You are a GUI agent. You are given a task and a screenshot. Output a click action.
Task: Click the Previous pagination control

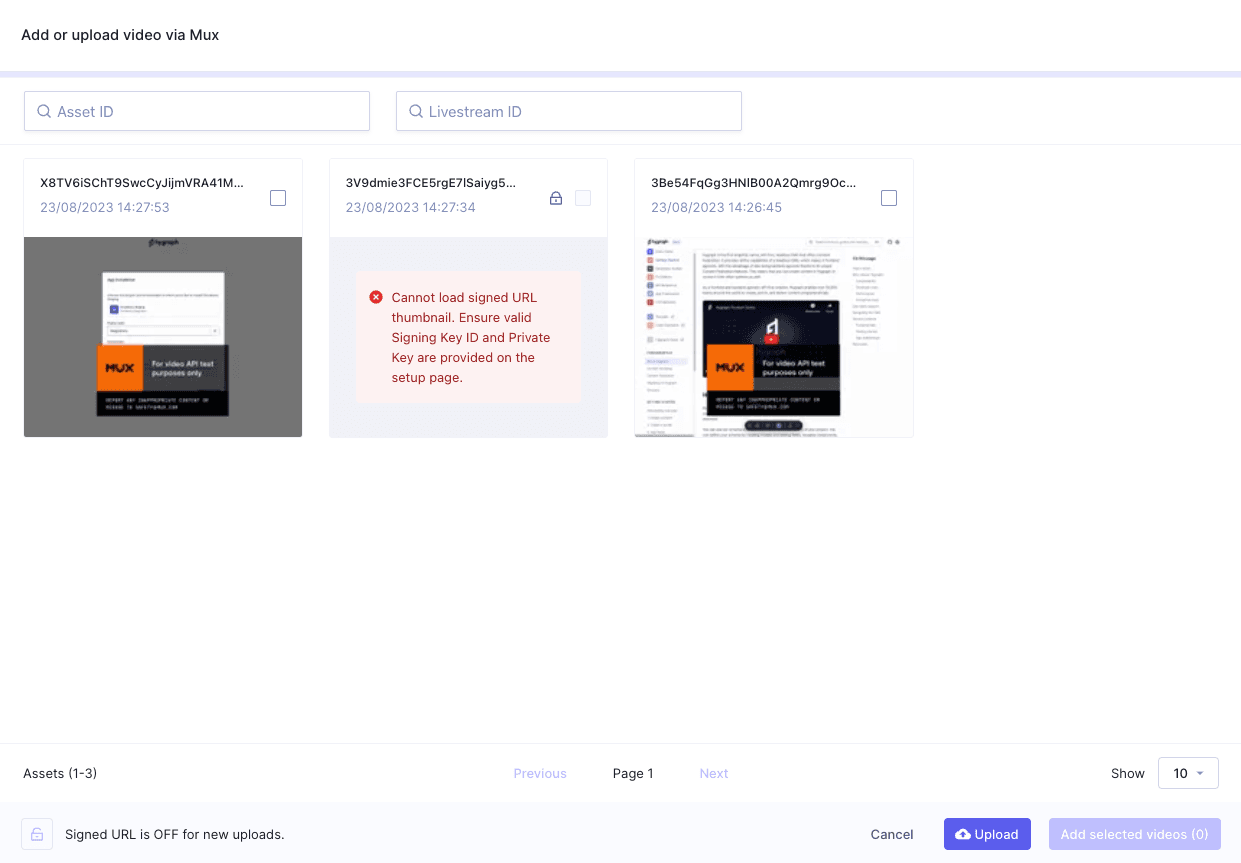tap(540, 773)
